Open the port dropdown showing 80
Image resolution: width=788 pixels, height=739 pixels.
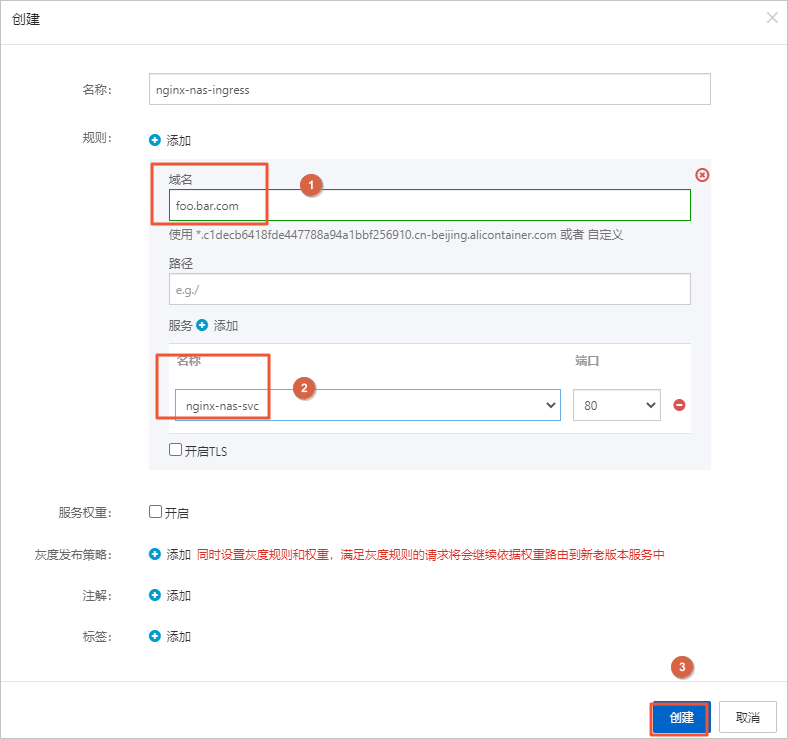click(617, 405)
